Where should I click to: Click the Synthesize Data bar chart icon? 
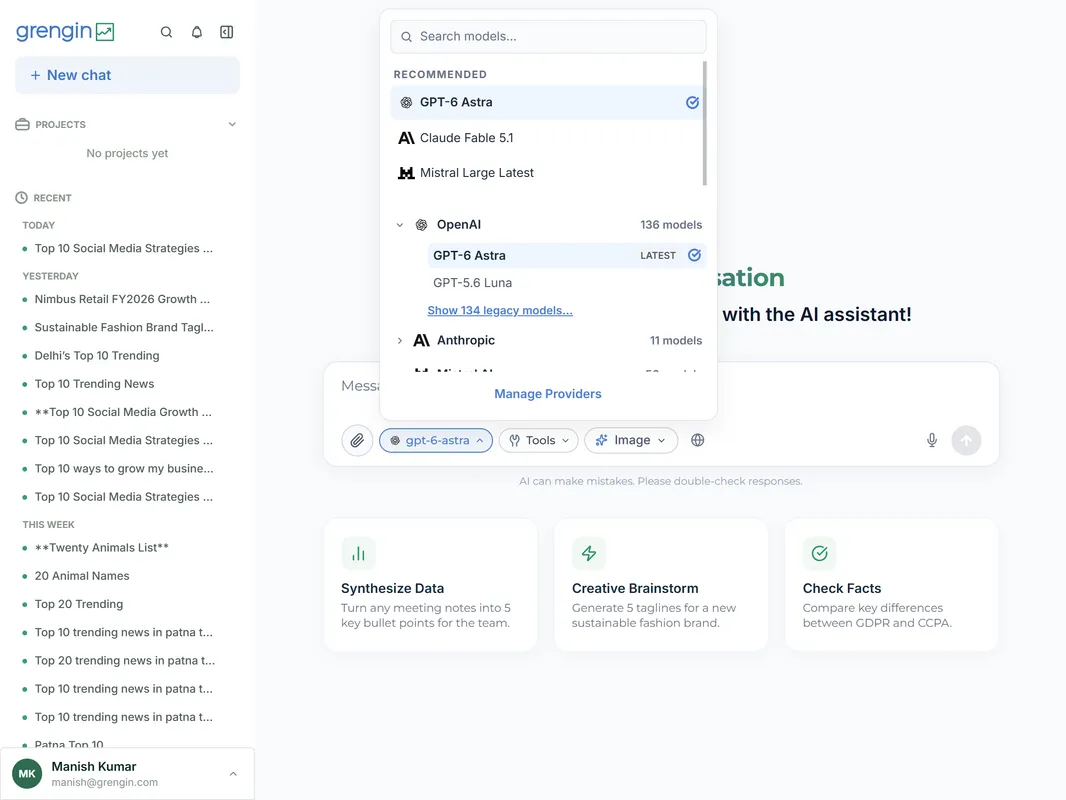[358, 553]
